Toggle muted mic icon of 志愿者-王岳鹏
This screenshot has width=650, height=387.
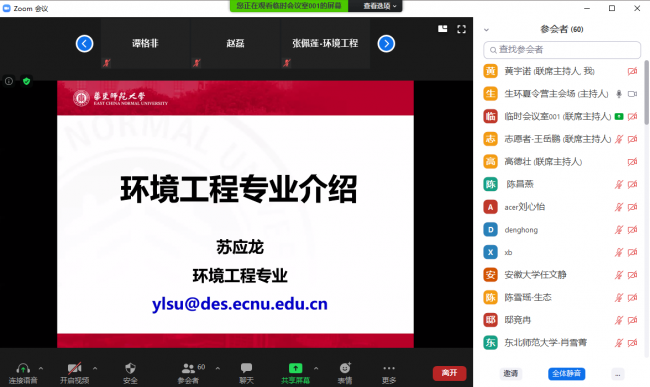[619, 139]
